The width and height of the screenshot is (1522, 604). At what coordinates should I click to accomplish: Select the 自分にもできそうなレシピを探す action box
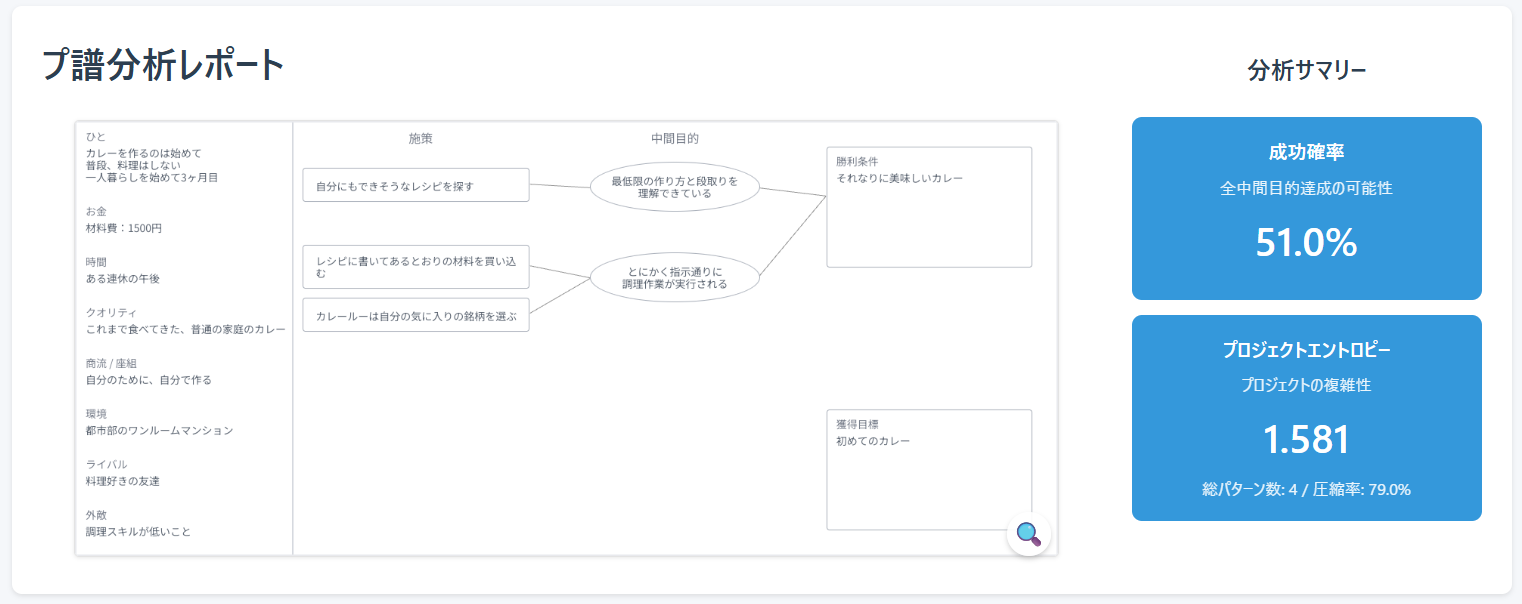(415, 185)
